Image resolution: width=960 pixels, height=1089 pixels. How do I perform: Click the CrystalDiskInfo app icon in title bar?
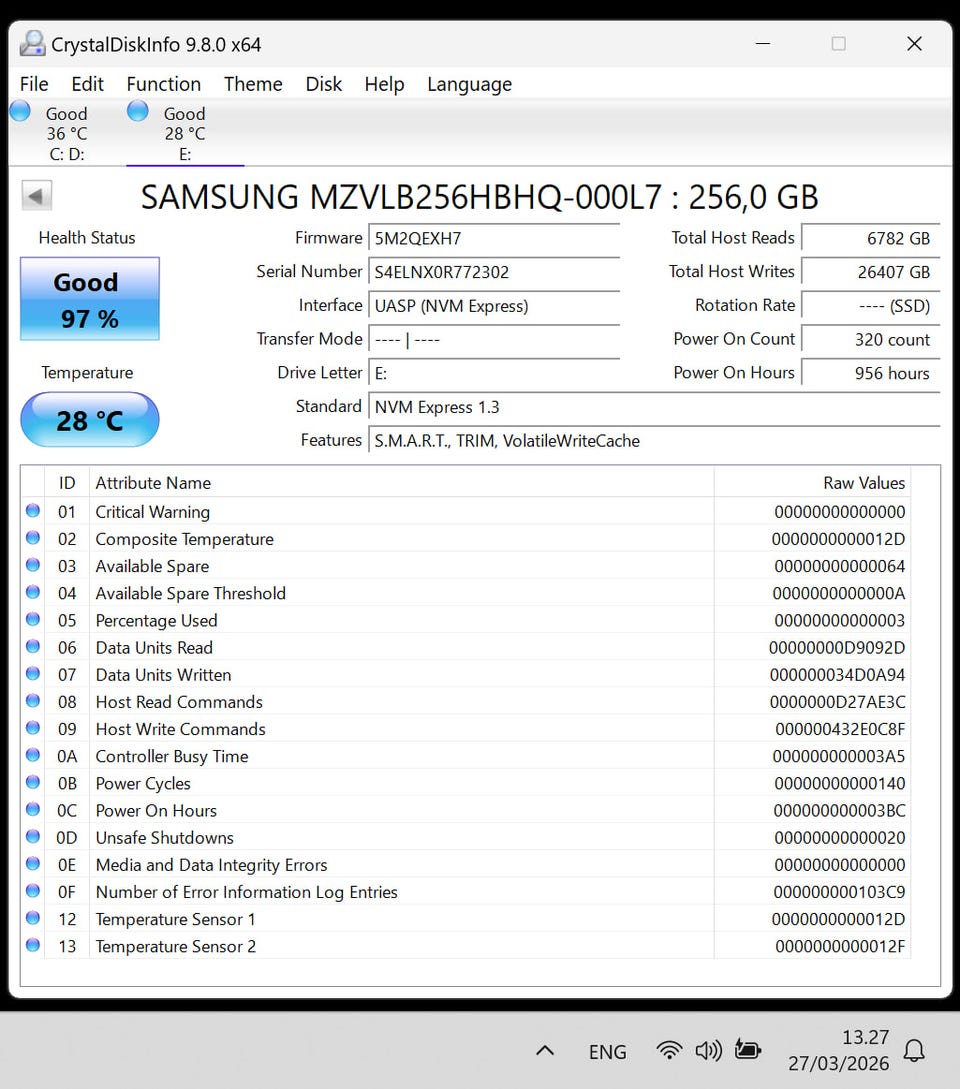coord(32,44)
